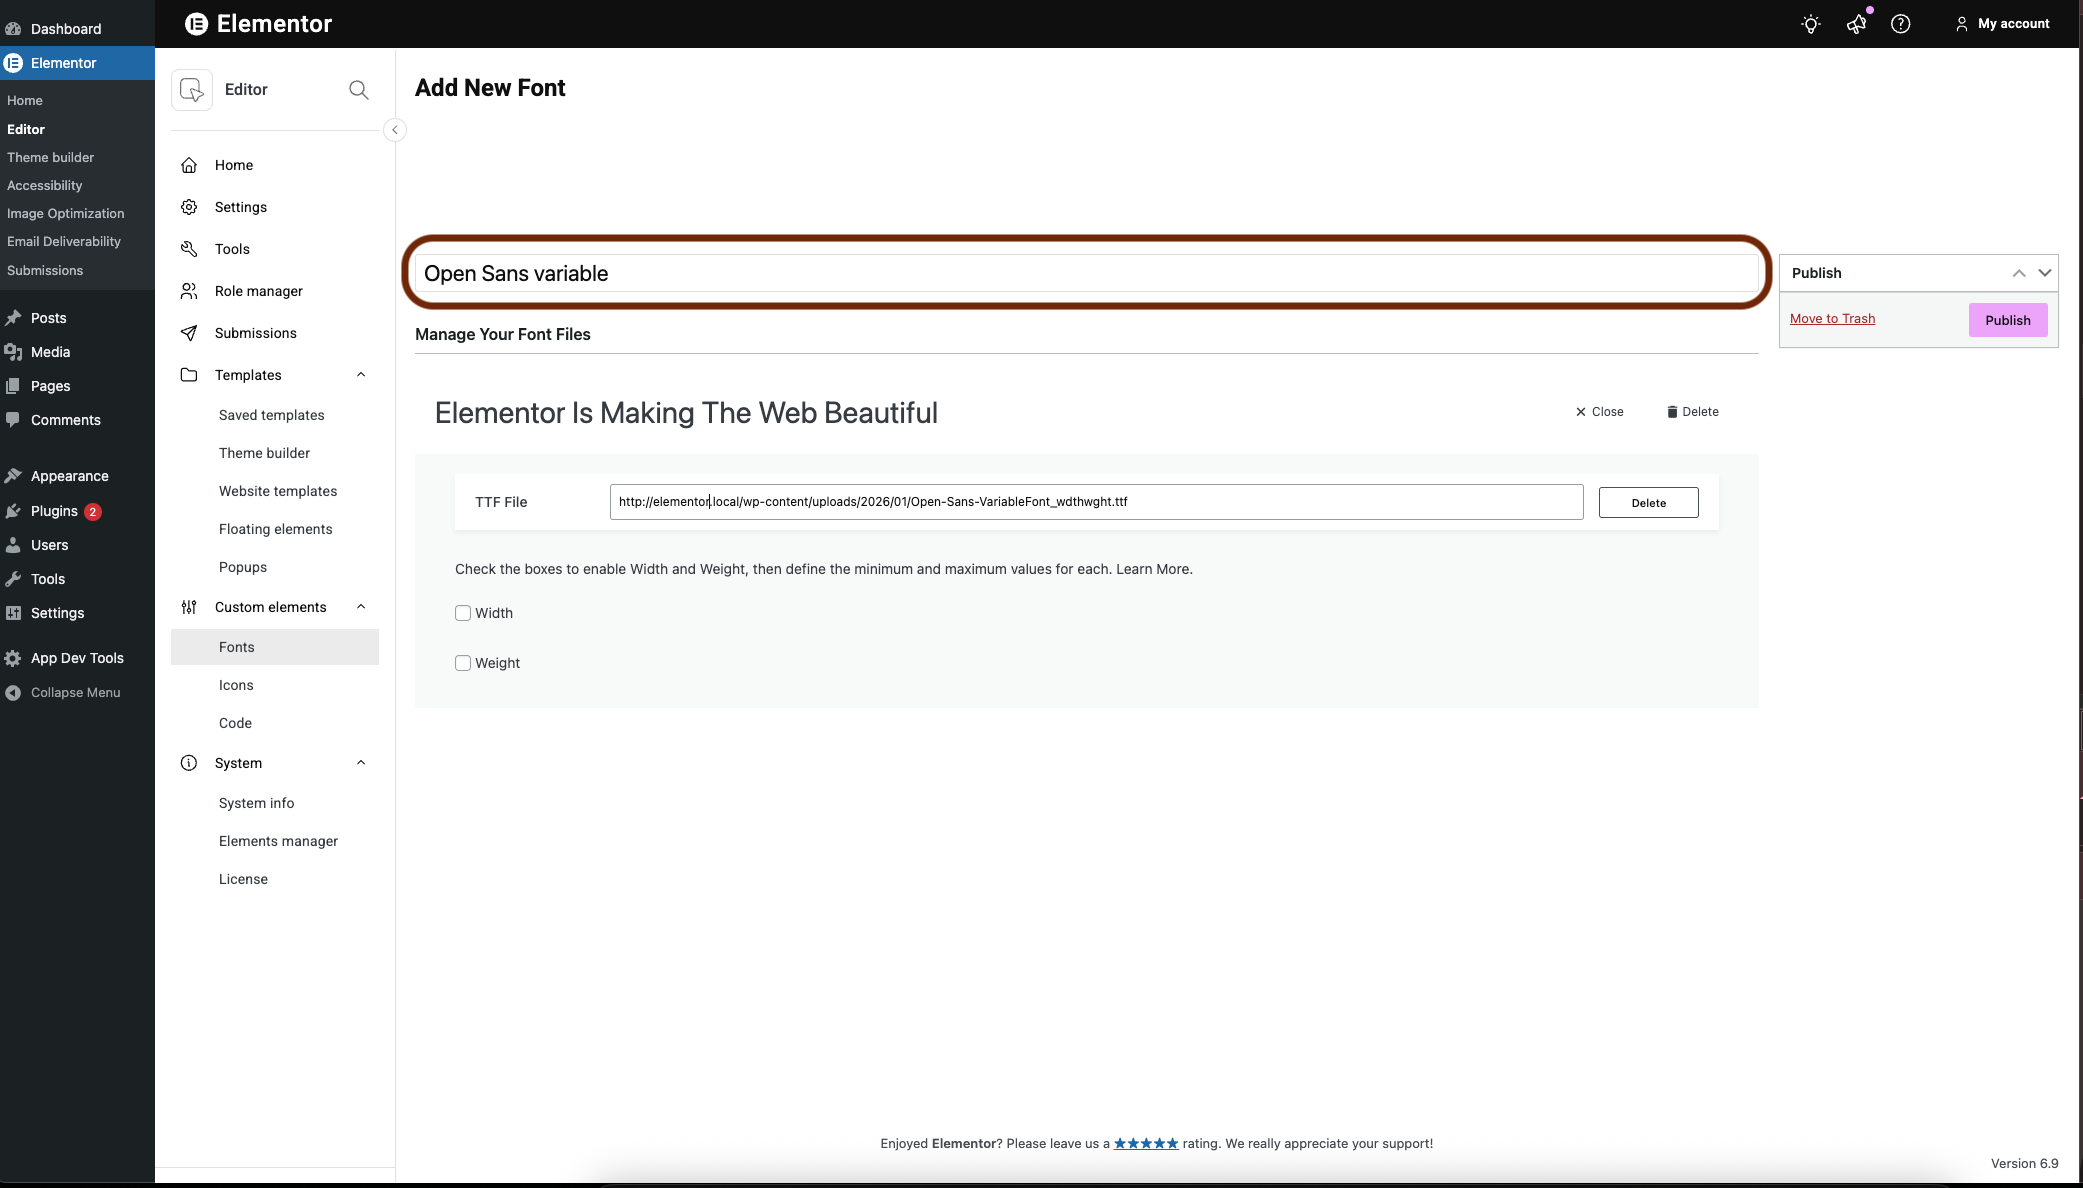
Task: Click the question mark help icon
Action: pyautogui.click(x=1900, y=24)
